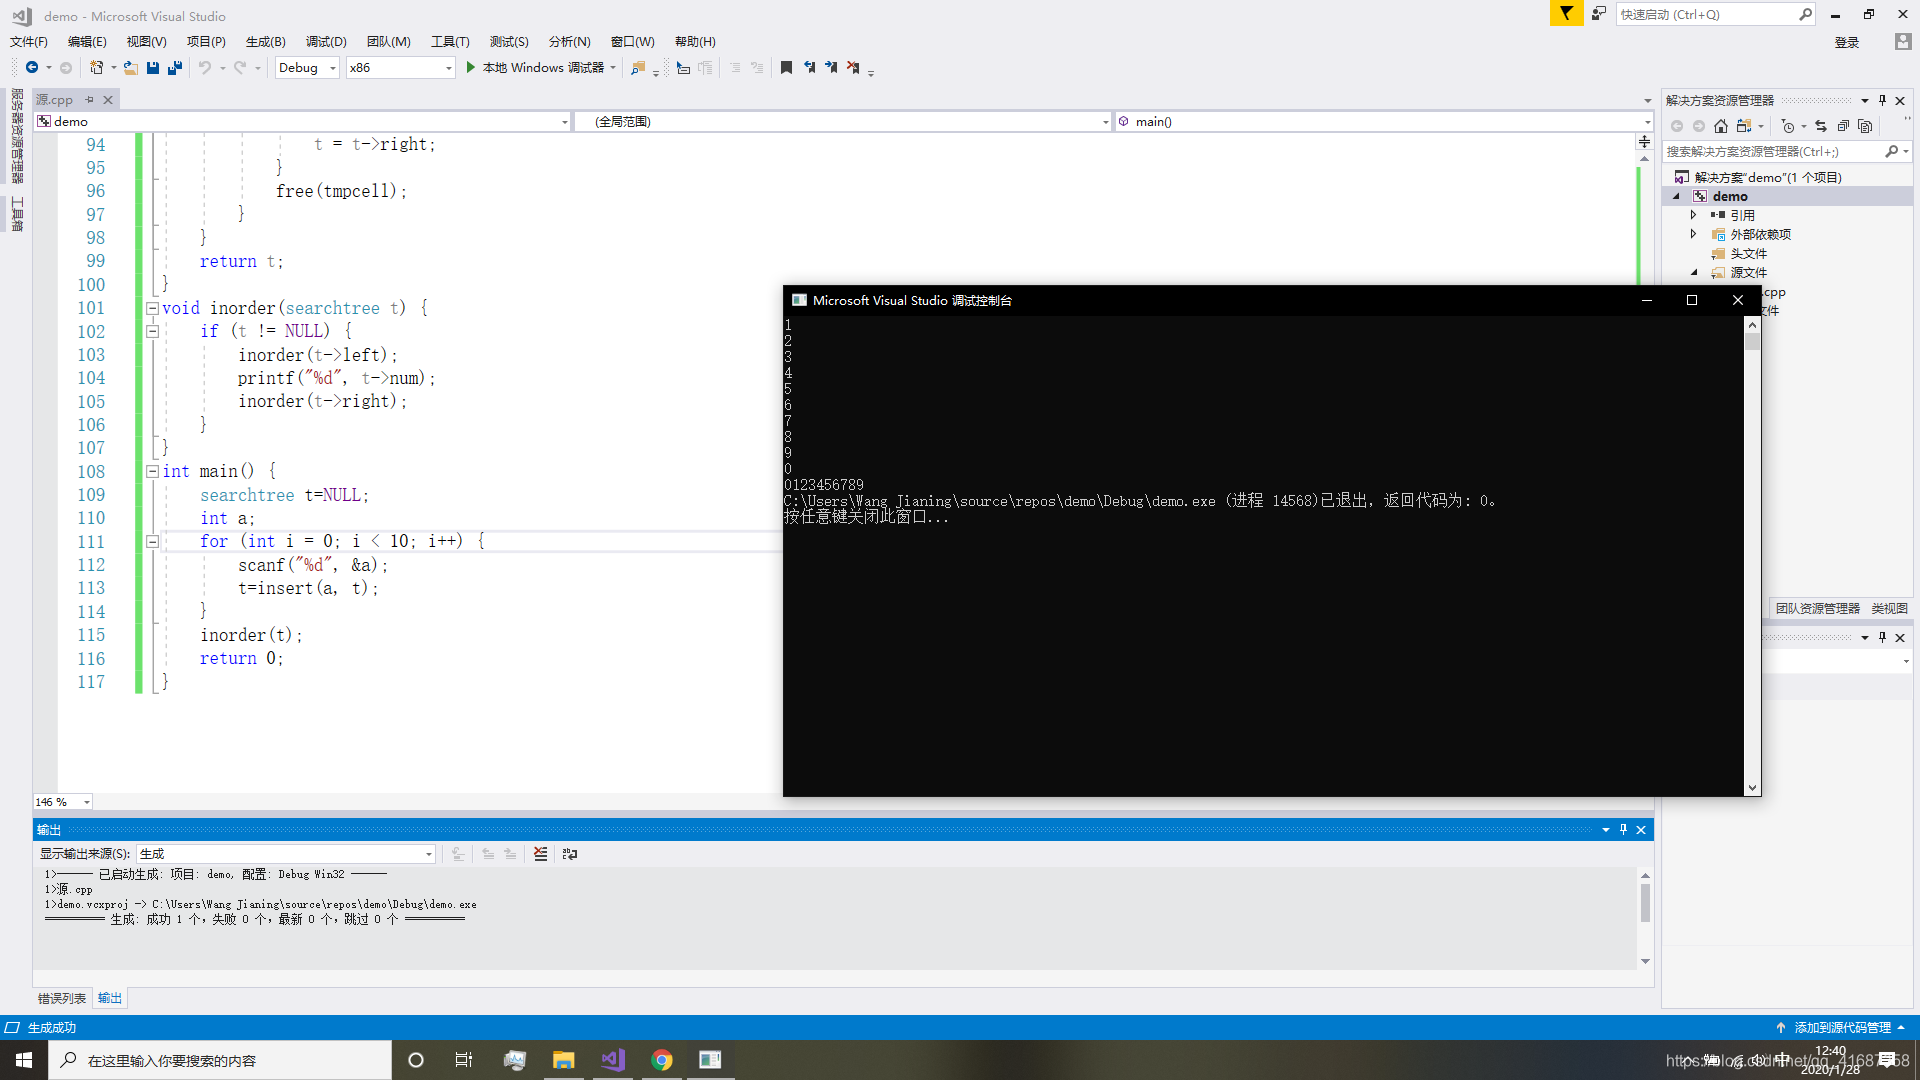Collapse the for loop fold marker
This screenshot has width=1920, height=1080.
(152, 541)
